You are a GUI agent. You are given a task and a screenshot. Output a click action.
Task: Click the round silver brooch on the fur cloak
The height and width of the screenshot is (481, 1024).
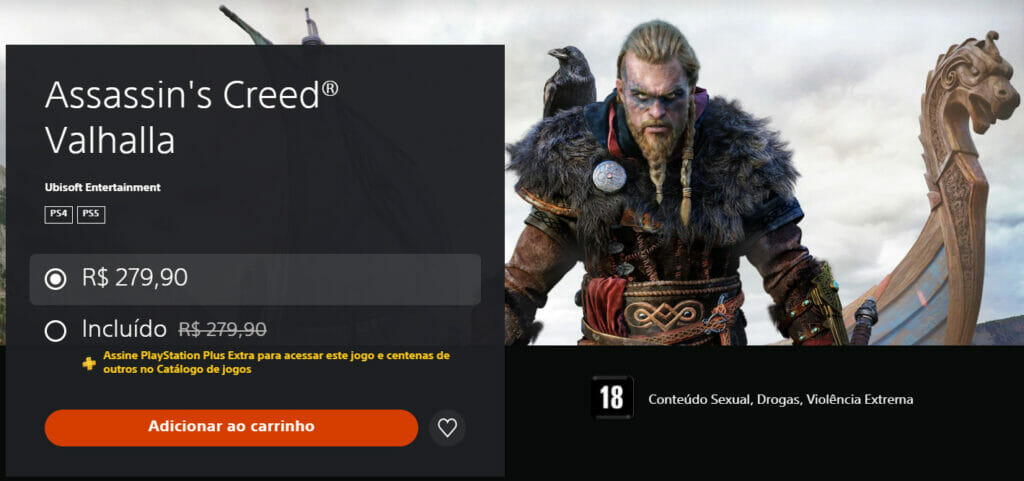tap(609, 176)
